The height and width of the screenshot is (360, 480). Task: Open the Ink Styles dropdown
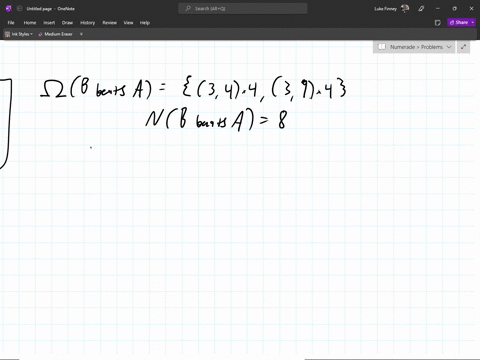click(x=19, y=34)
